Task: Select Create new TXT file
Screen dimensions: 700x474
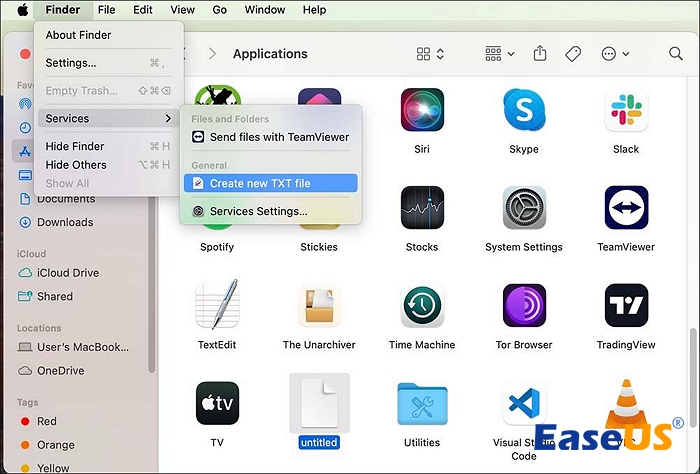Action: [x=260, y=184]
